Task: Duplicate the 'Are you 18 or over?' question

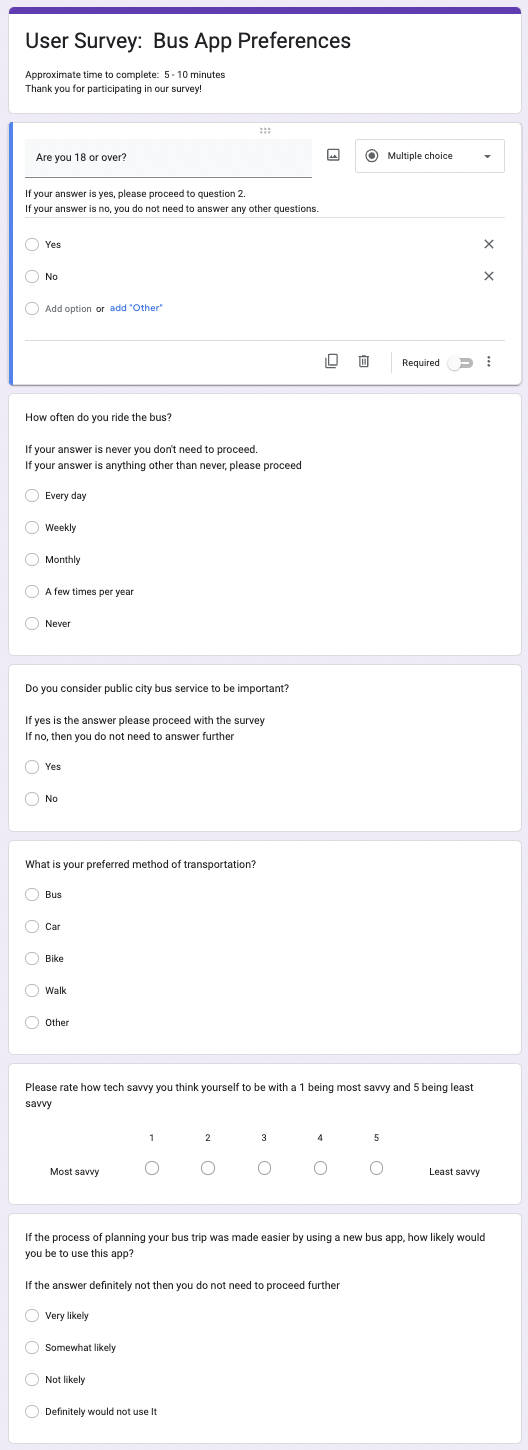Action: coord(332,362)
